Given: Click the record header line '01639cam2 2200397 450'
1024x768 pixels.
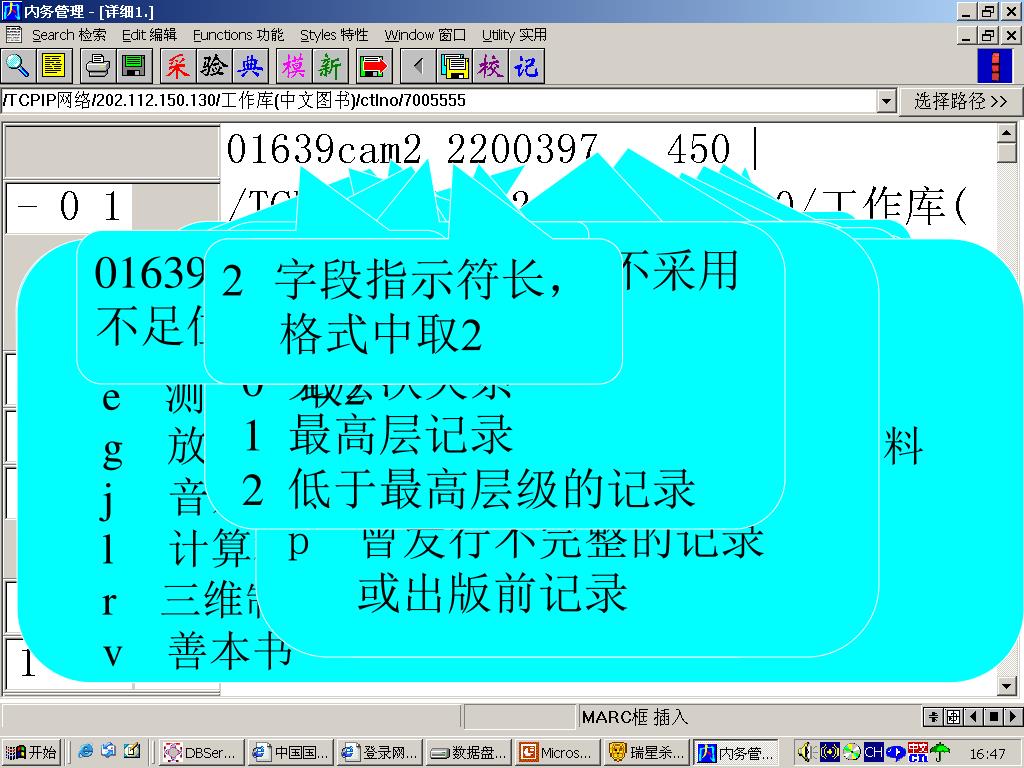Looking at the screenshot, I should (x=477, y=149).
